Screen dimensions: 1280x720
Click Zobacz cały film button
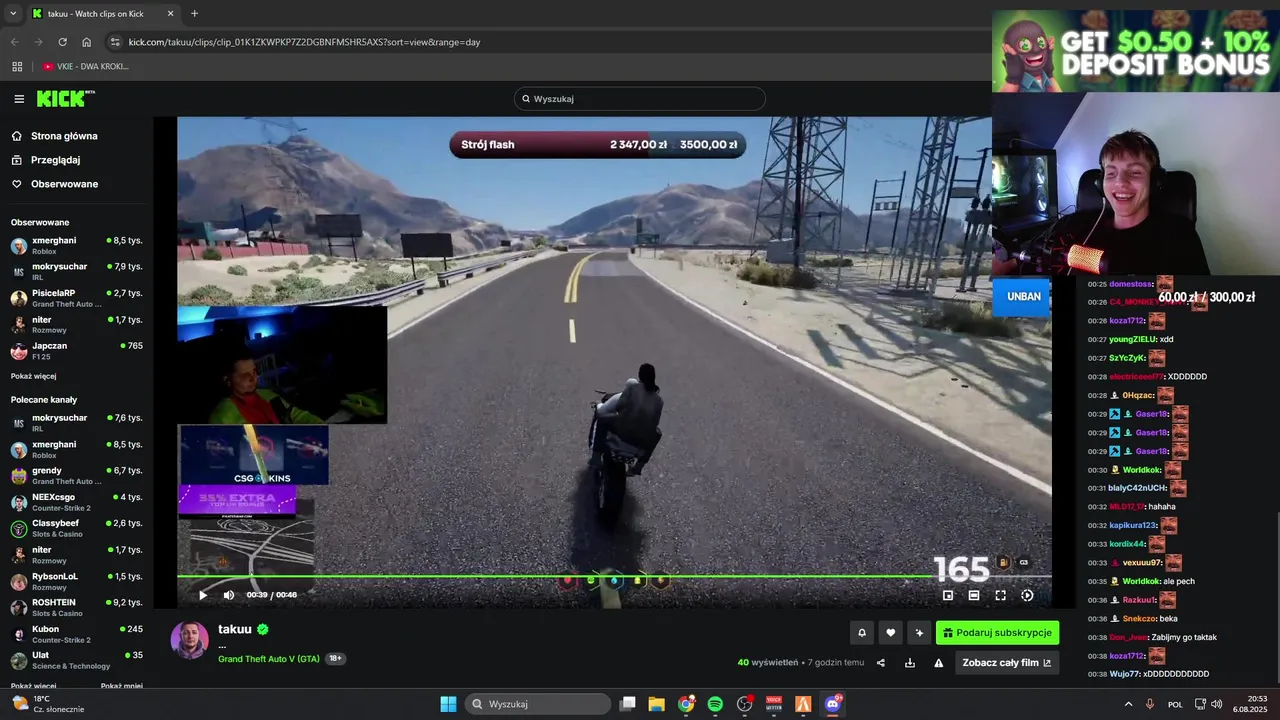click(1007, 663)
